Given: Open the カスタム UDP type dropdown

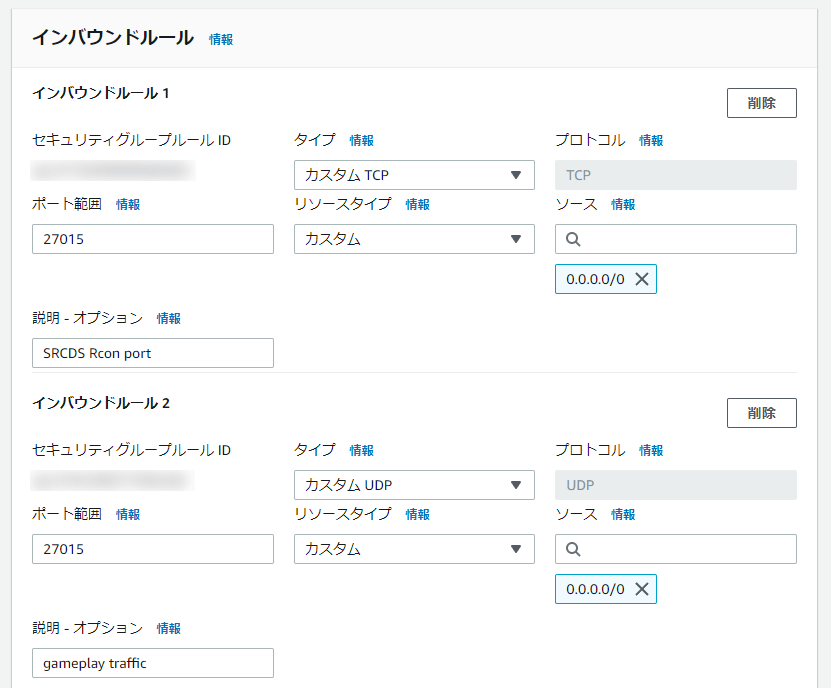Looking at the screenshot, I should click(x=414, y=485).
